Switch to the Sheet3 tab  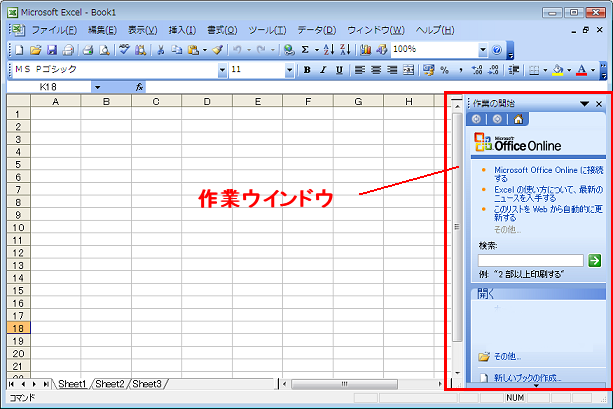coord(147,384)
